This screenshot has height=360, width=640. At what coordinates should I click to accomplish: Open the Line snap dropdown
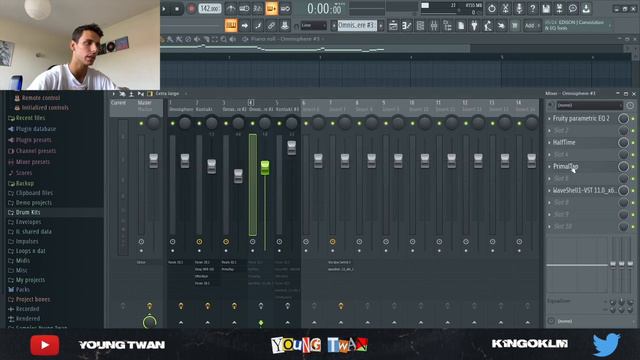tap(313, 26)
